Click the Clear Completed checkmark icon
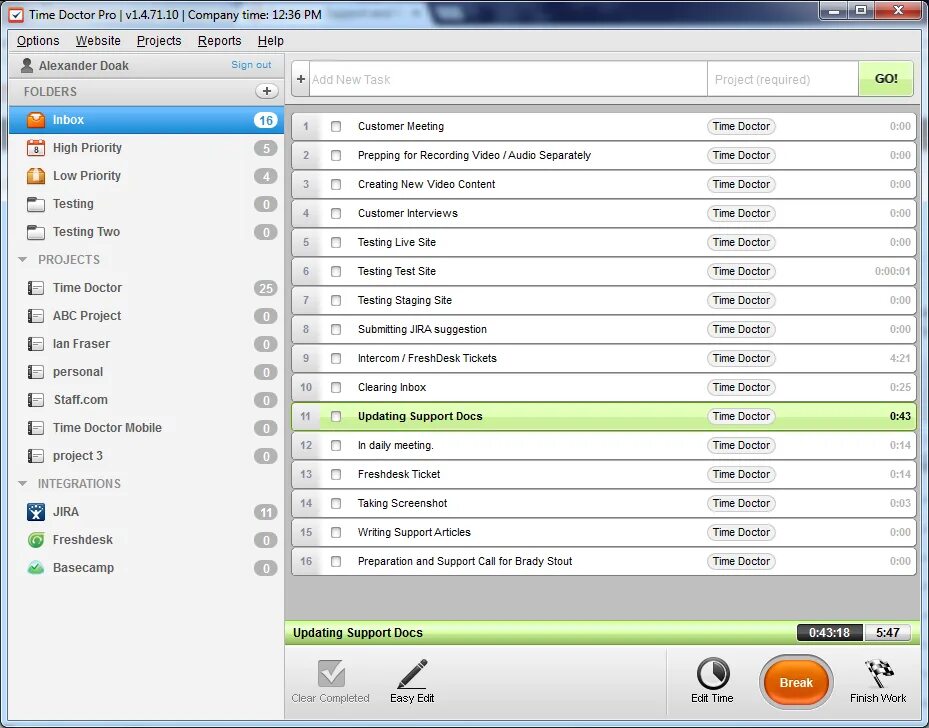 tap(331, 674)
